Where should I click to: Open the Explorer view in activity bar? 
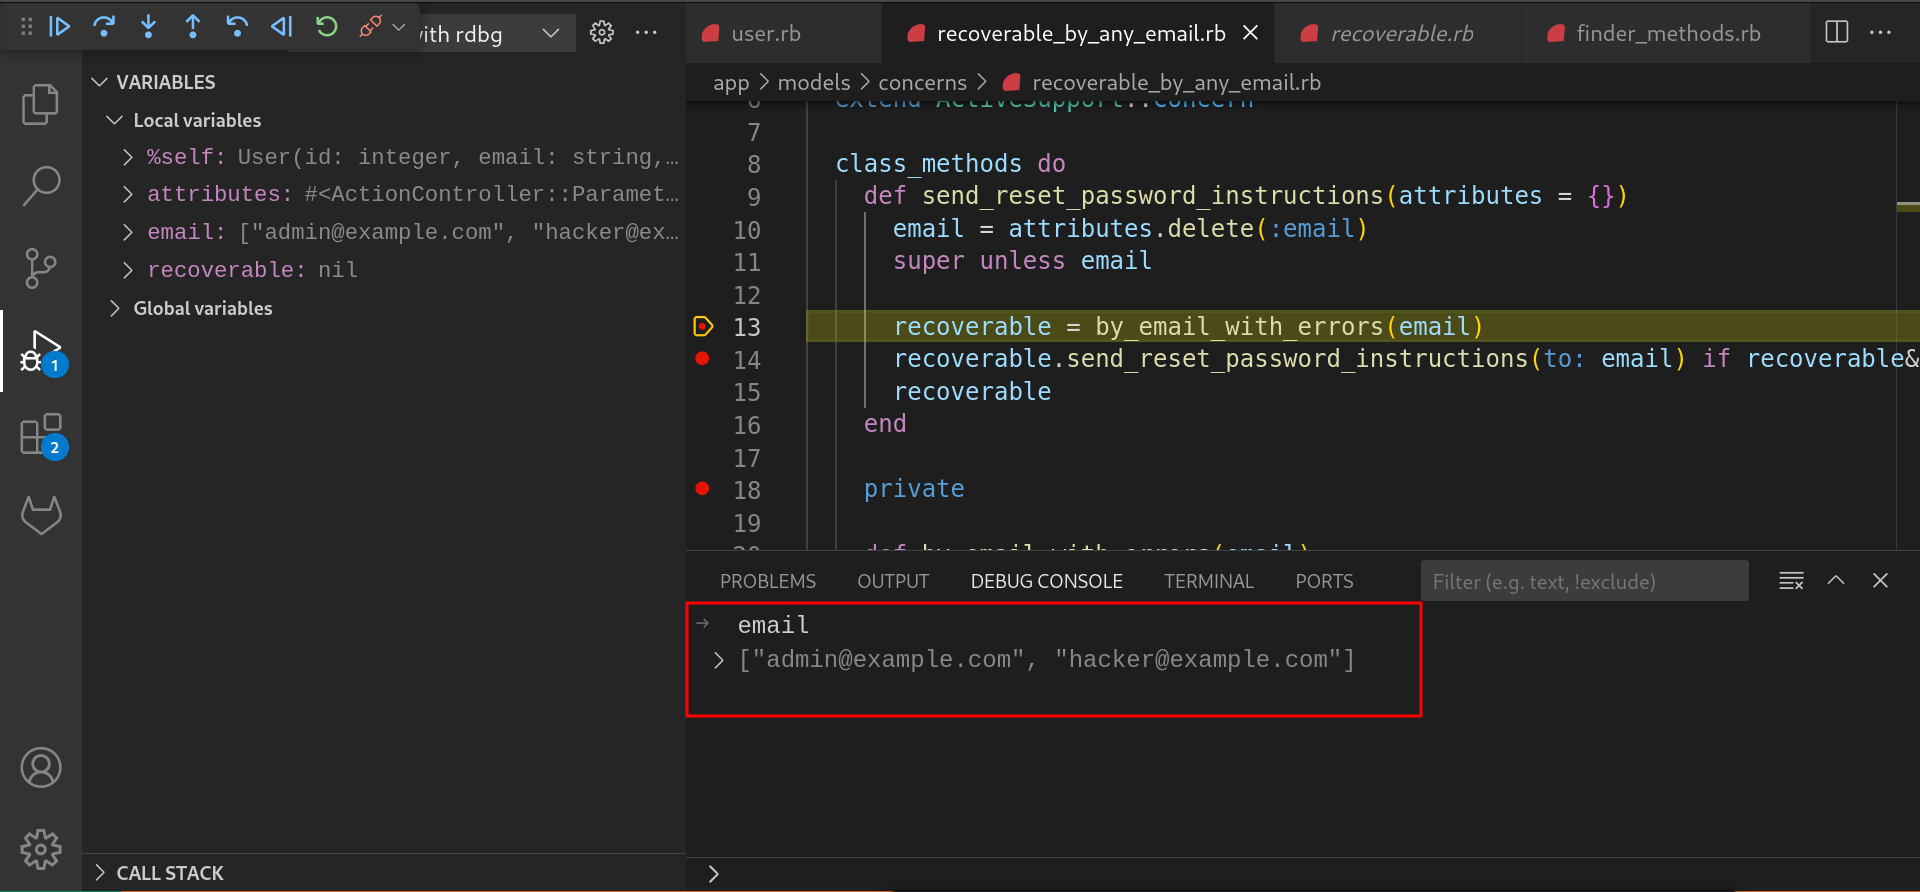pyautogui.click(x=41, y=104)
